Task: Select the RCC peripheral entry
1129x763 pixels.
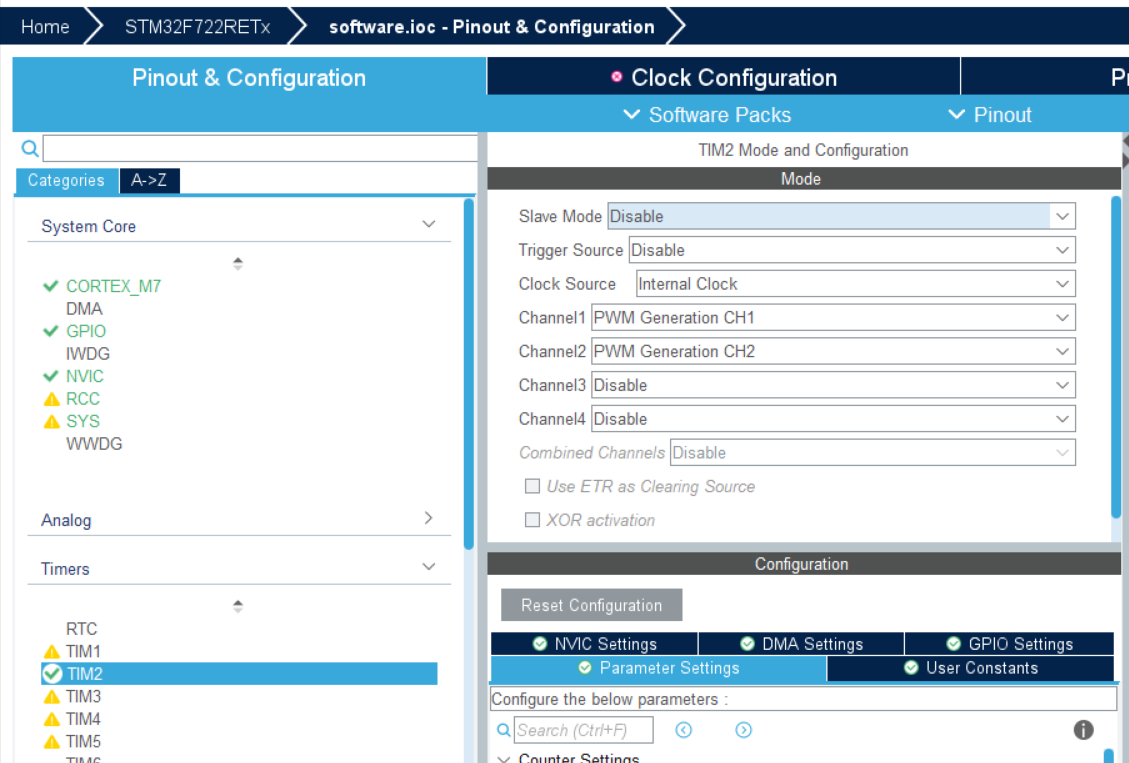Action: pyautogui.click(x=83, y=399)
